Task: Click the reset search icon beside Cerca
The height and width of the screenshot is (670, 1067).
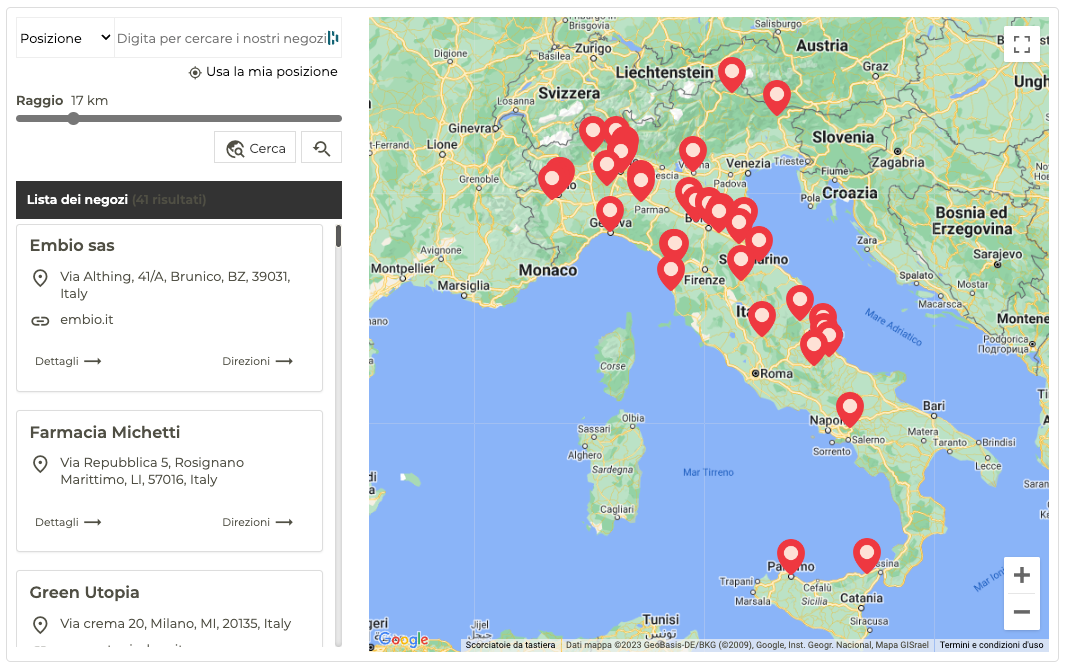Action: pos(322,148)
